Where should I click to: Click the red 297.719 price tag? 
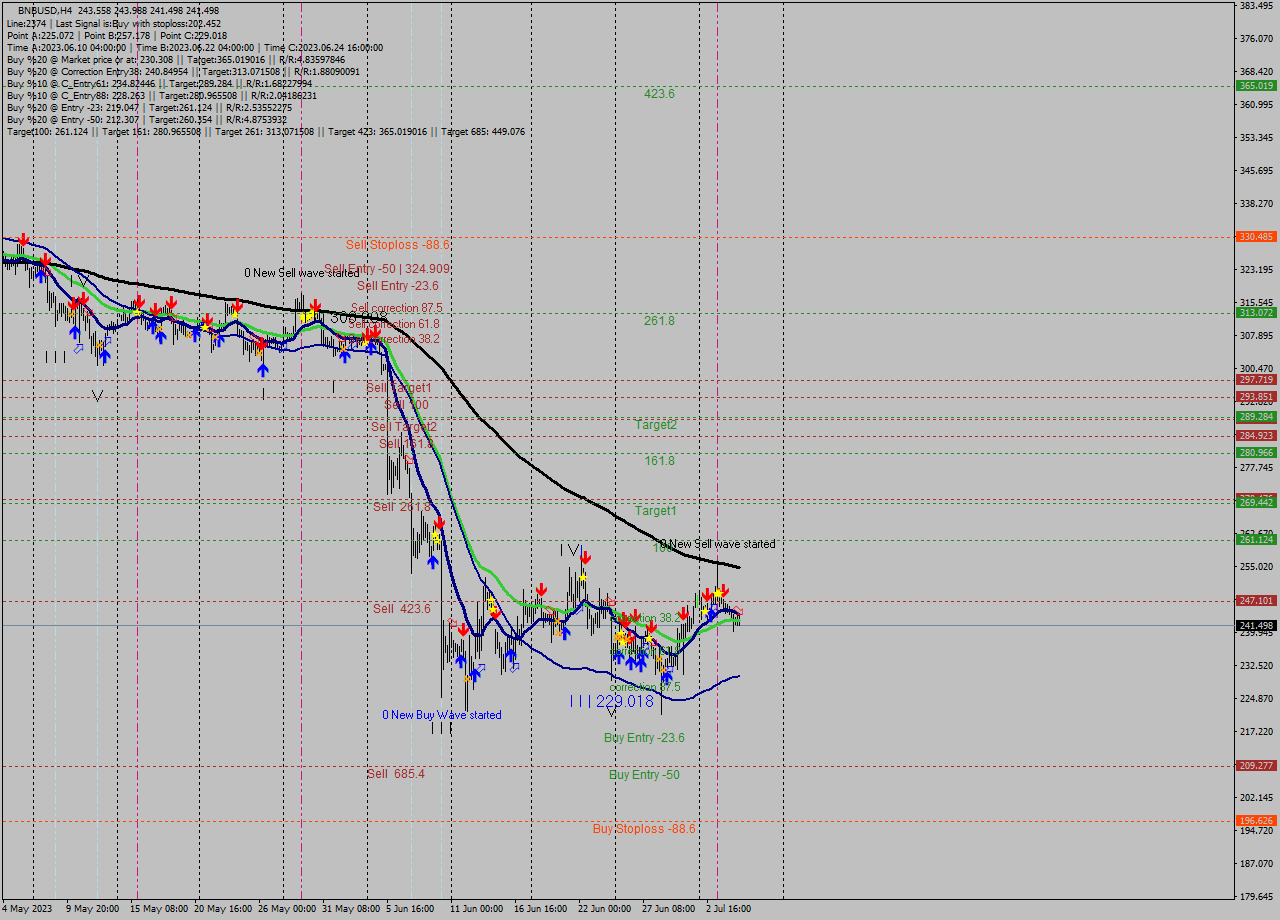[x=1256, y=379]
